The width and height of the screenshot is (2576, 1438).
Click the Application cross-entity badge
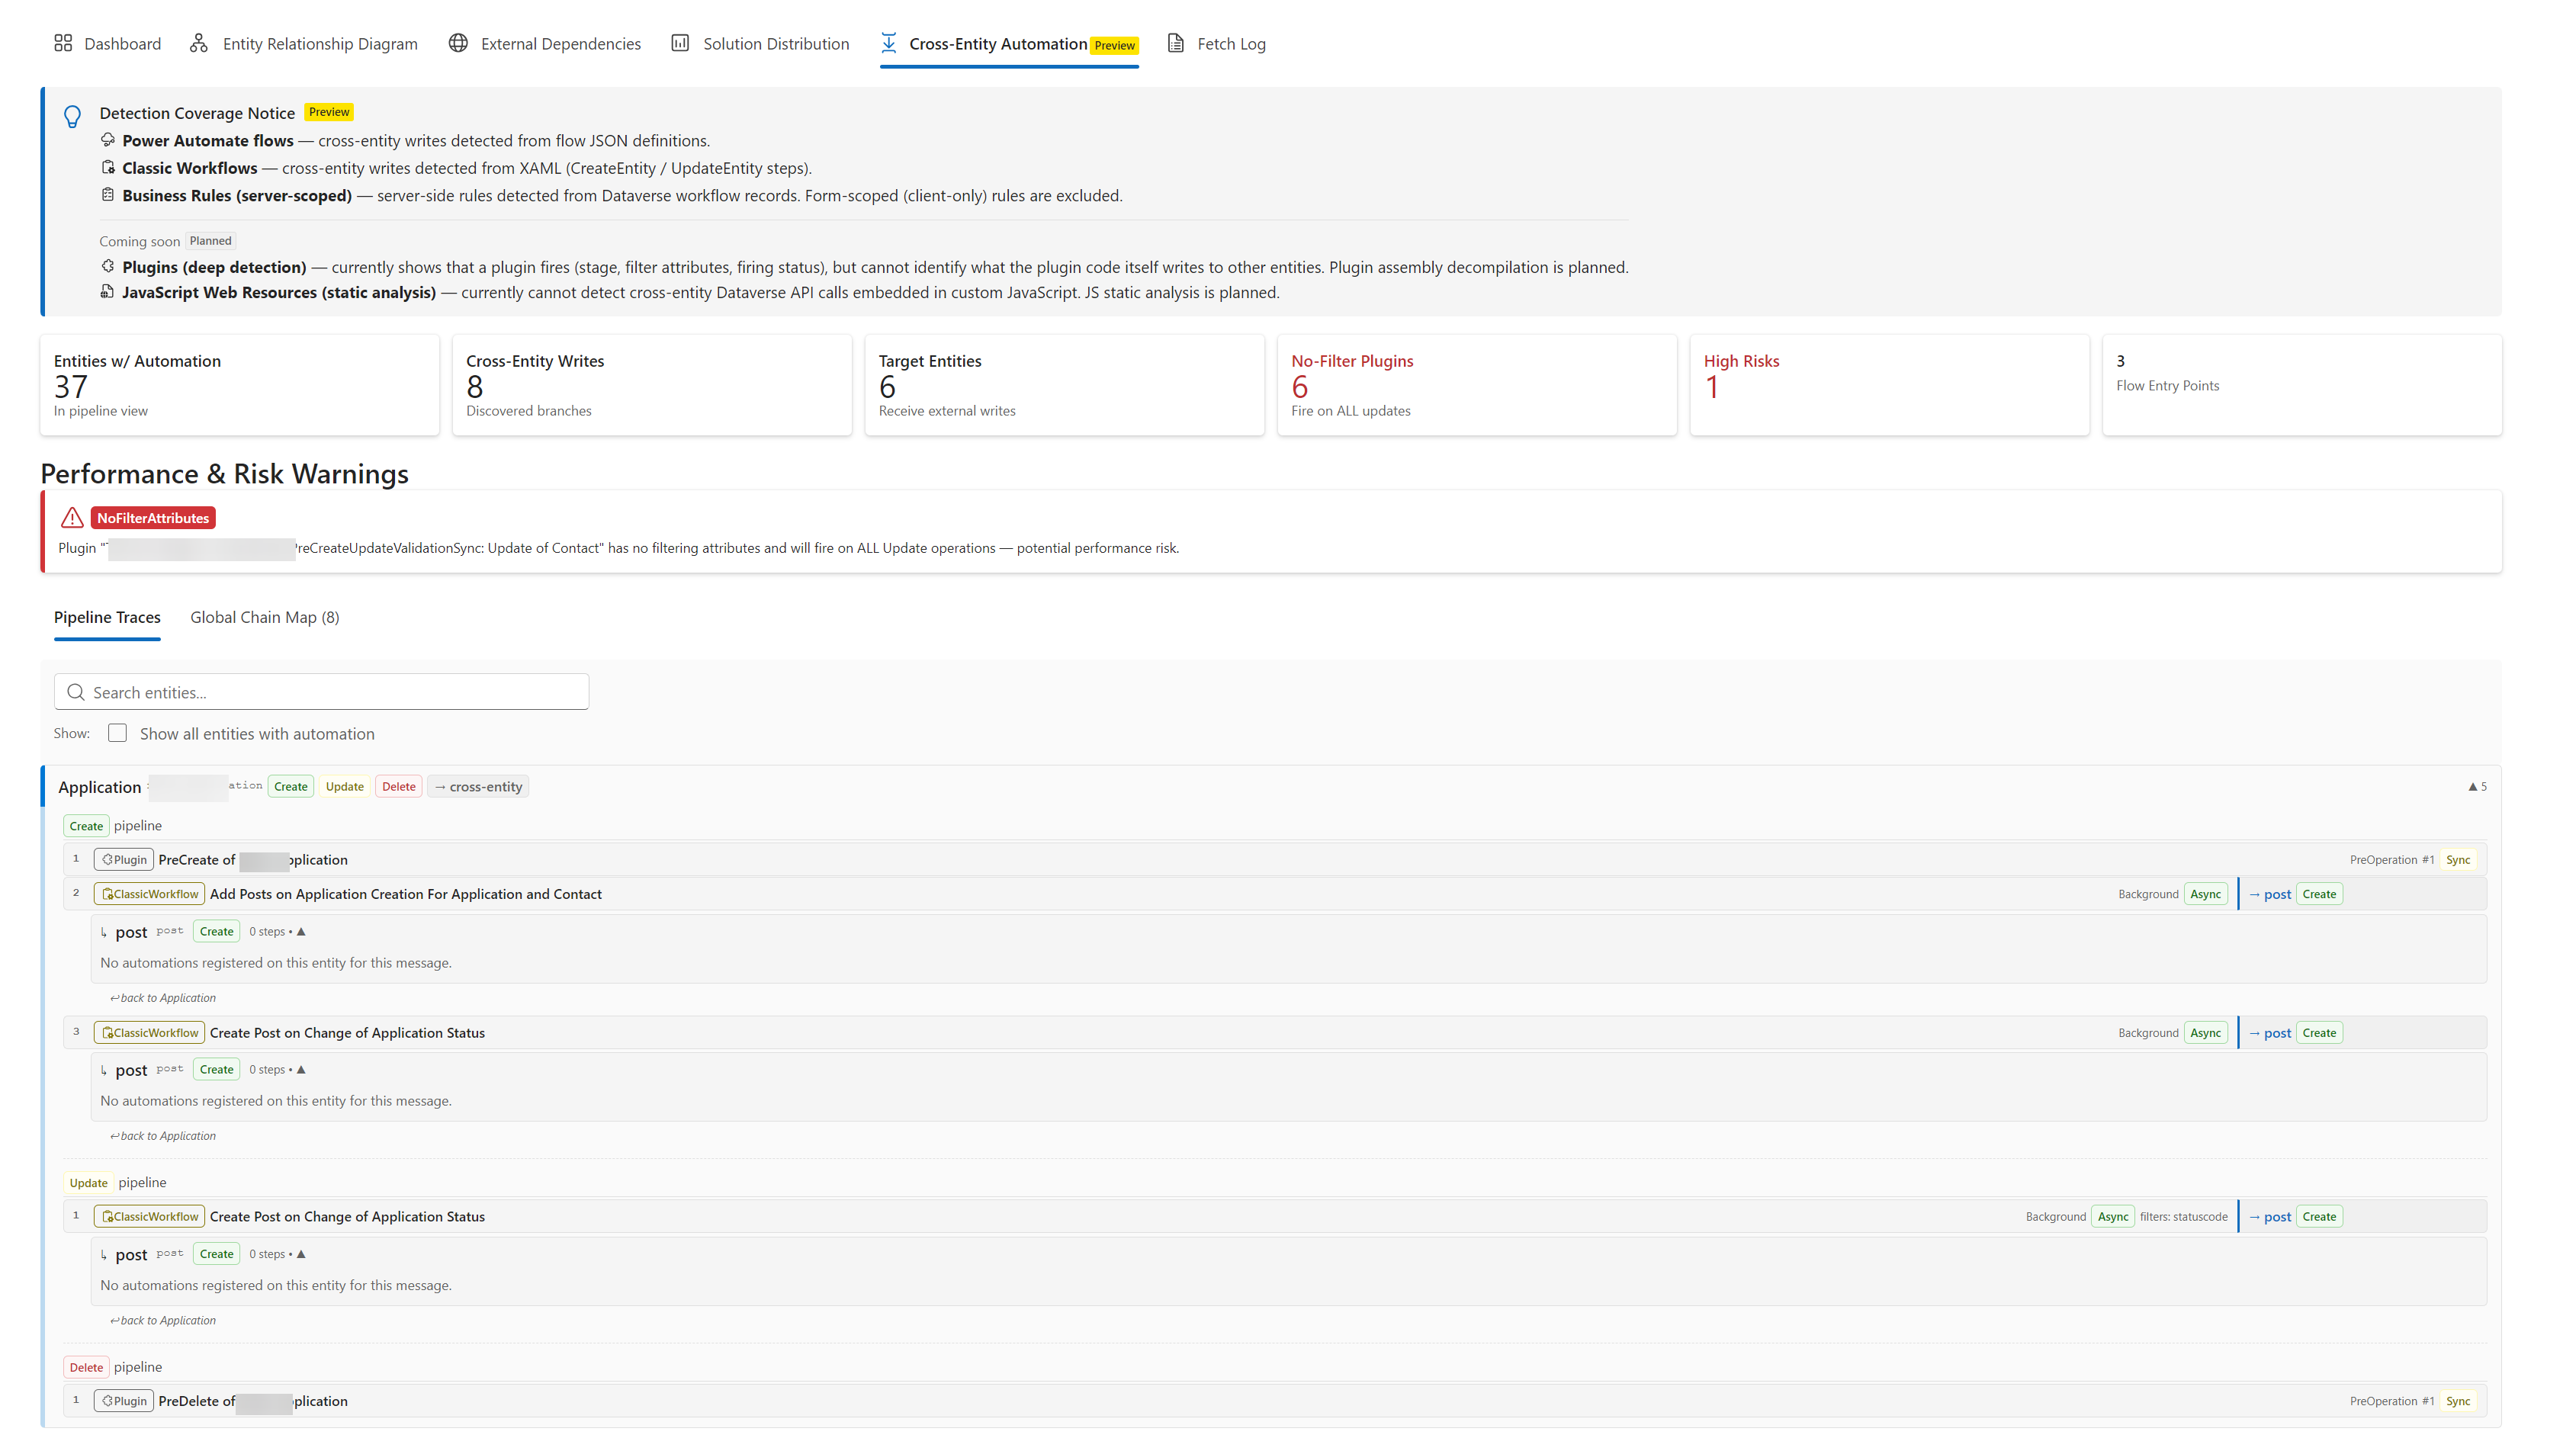tap(478, 787)
